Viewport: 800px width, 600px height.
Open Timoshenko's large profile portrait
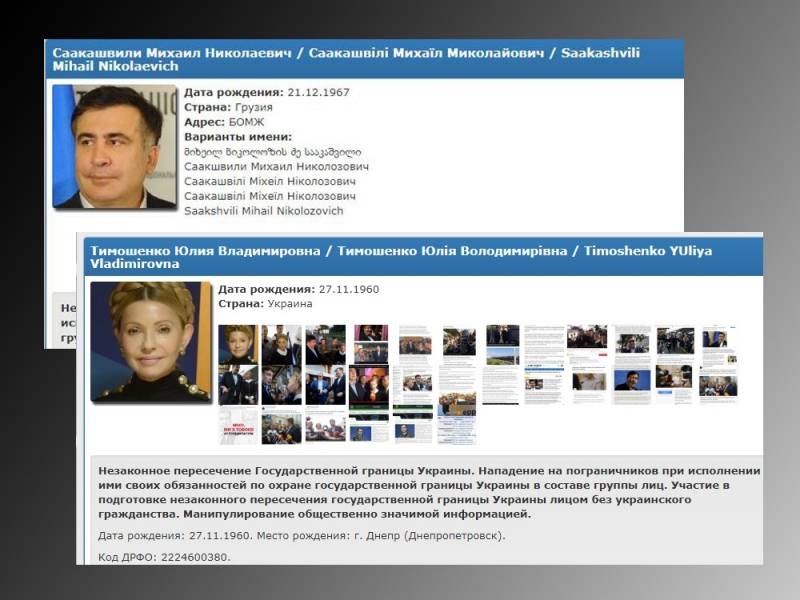(151, 342)
